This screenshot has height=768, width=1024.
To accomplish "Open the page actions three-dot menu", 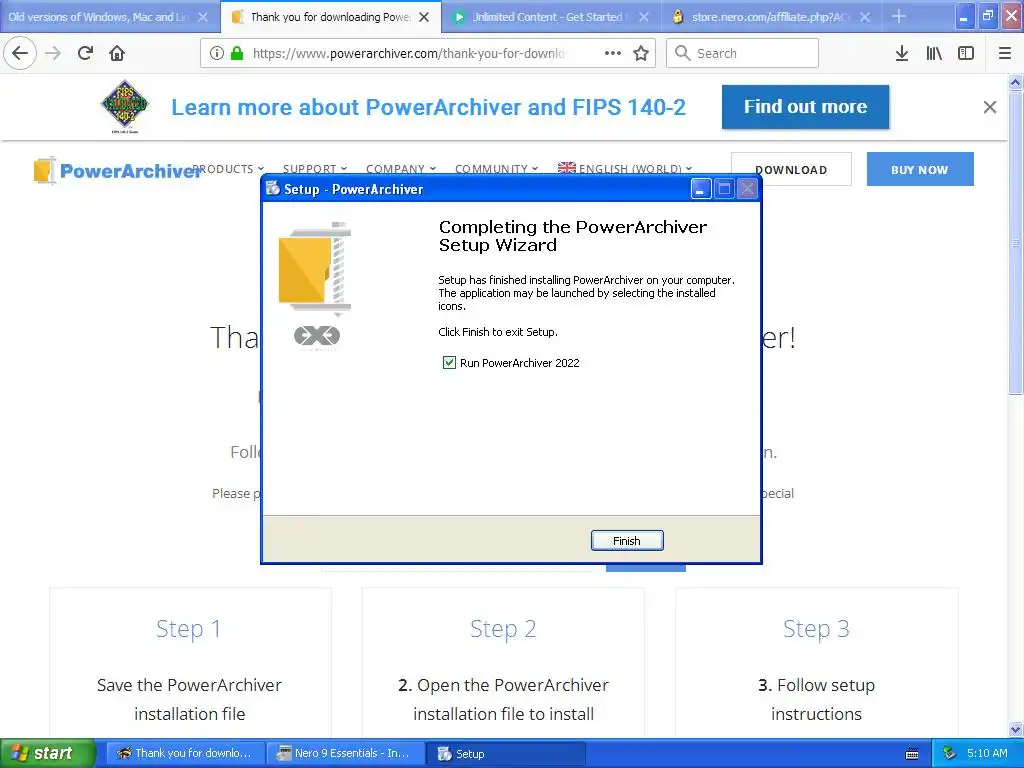I will (613, 53).
